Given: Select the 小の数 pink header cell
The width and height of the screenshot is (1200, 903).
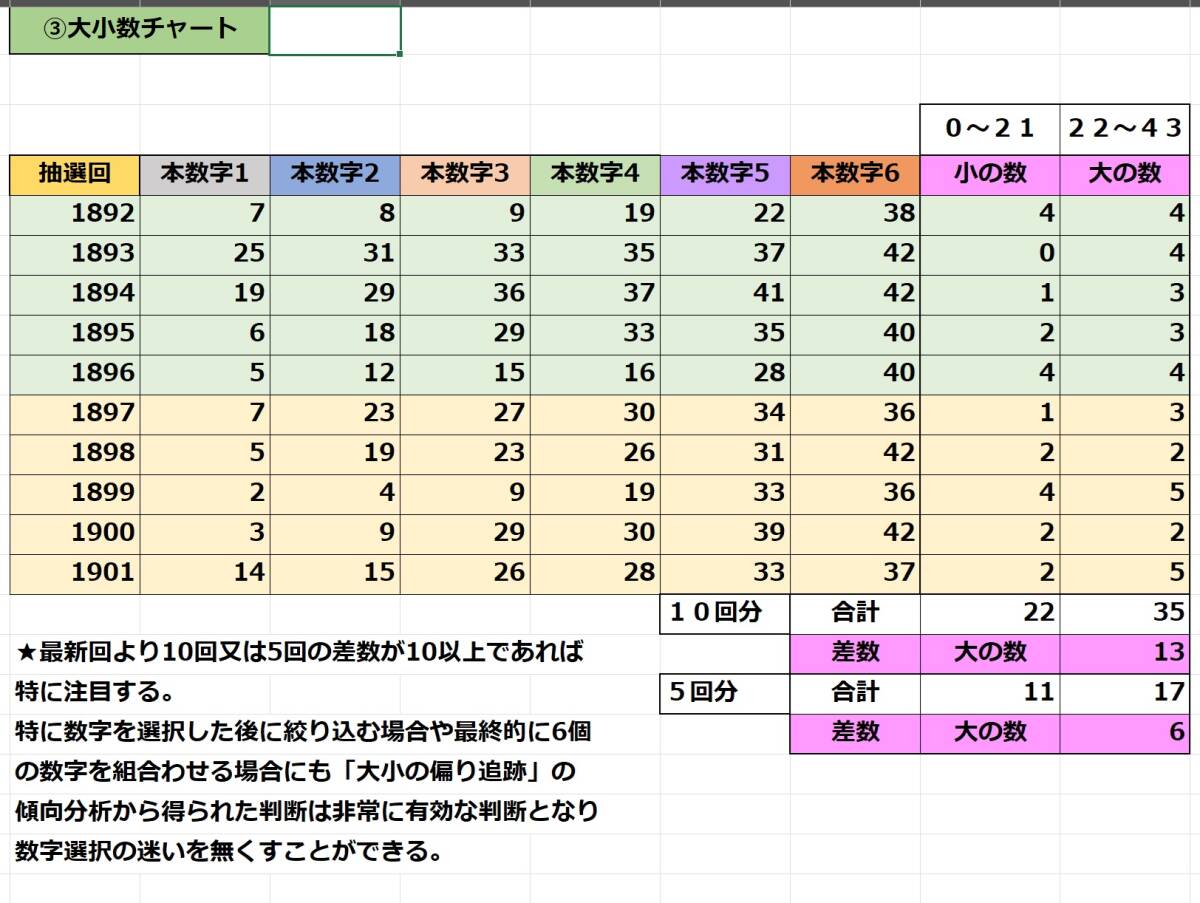Looking at the screenshot, I should pyautogui.click(x=990, y=174).
